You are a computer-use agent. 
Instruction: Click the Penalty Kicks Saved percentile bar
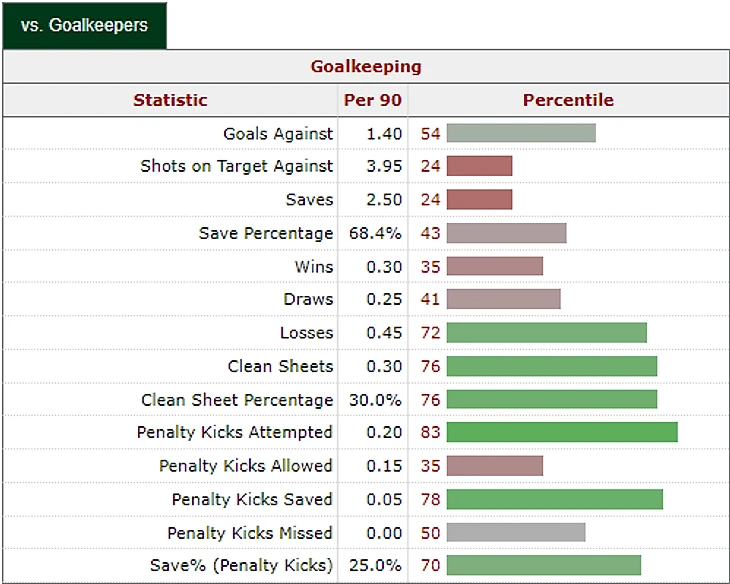click(554, 499)
